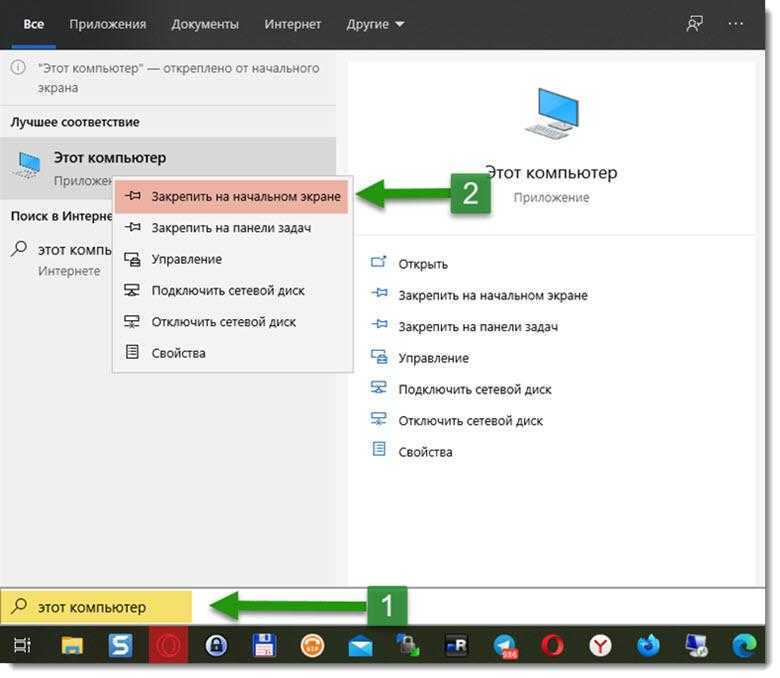The image size is (780, 678).
Task: Open the Mail app envelope icon
Action: click(x=361, y=647)
